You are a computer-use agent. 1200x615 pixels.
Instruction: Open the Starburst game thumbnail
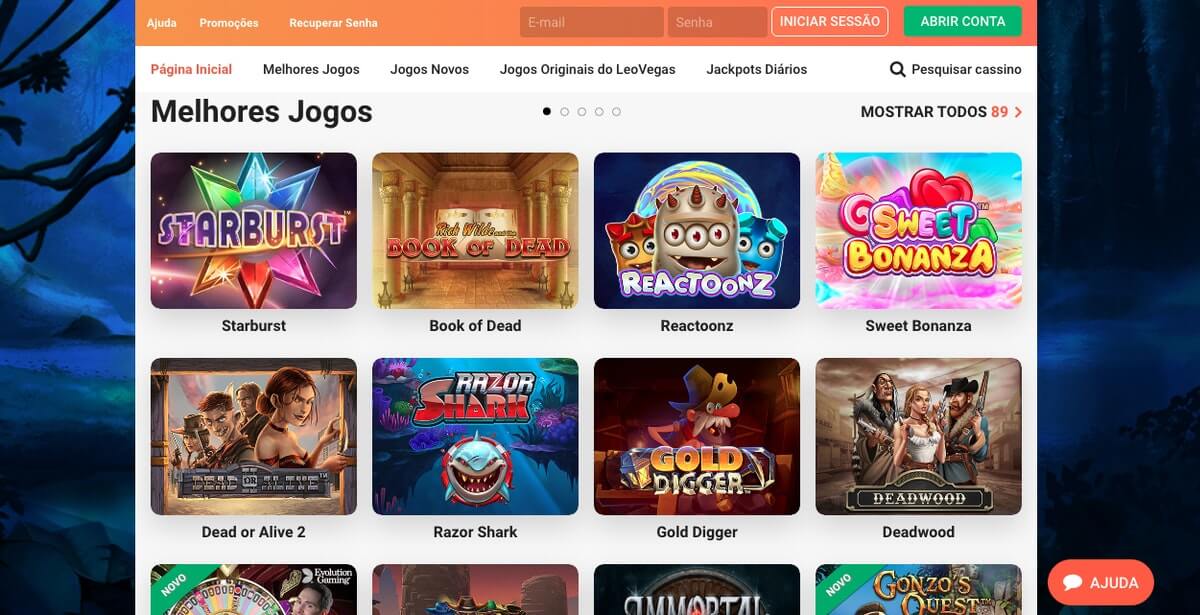(253, 230)
